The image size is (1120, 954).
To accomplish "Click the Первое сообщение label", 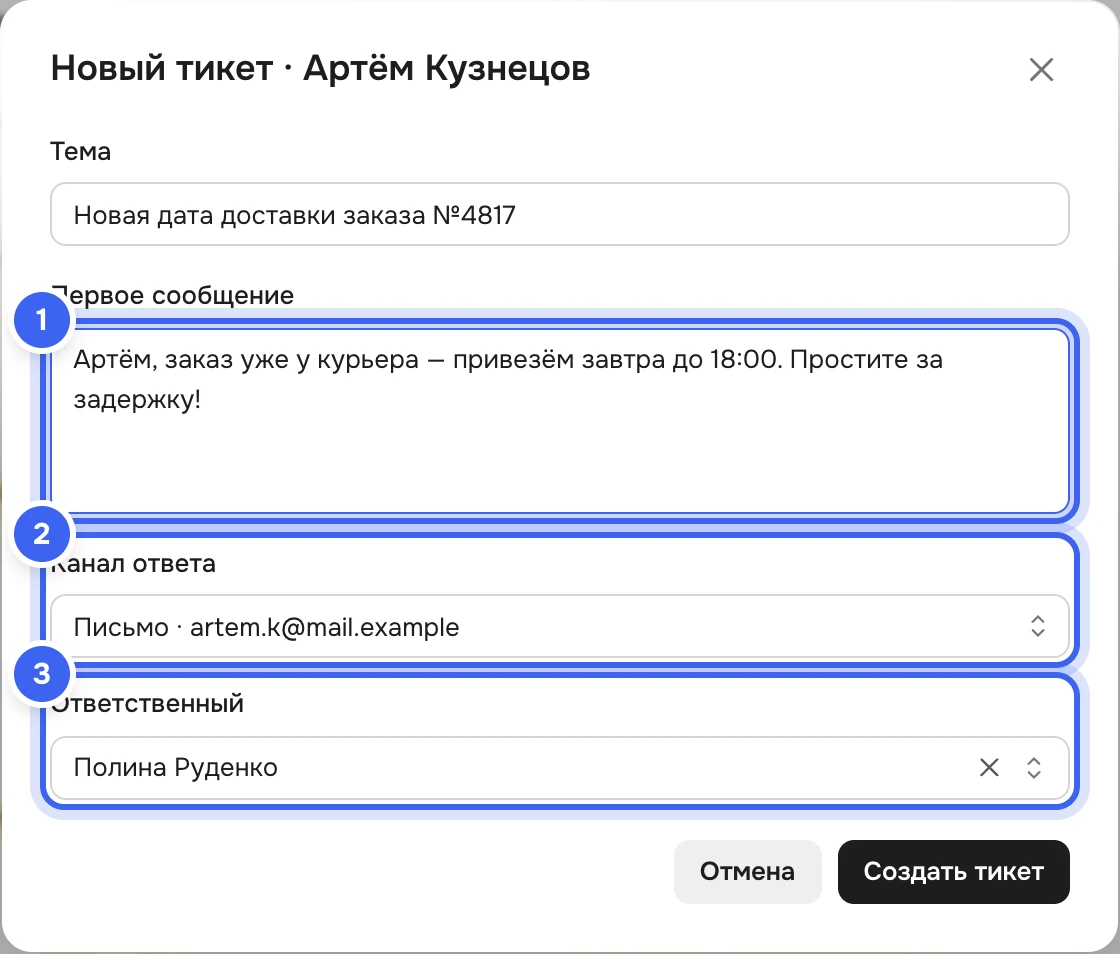I will [172, 295].
